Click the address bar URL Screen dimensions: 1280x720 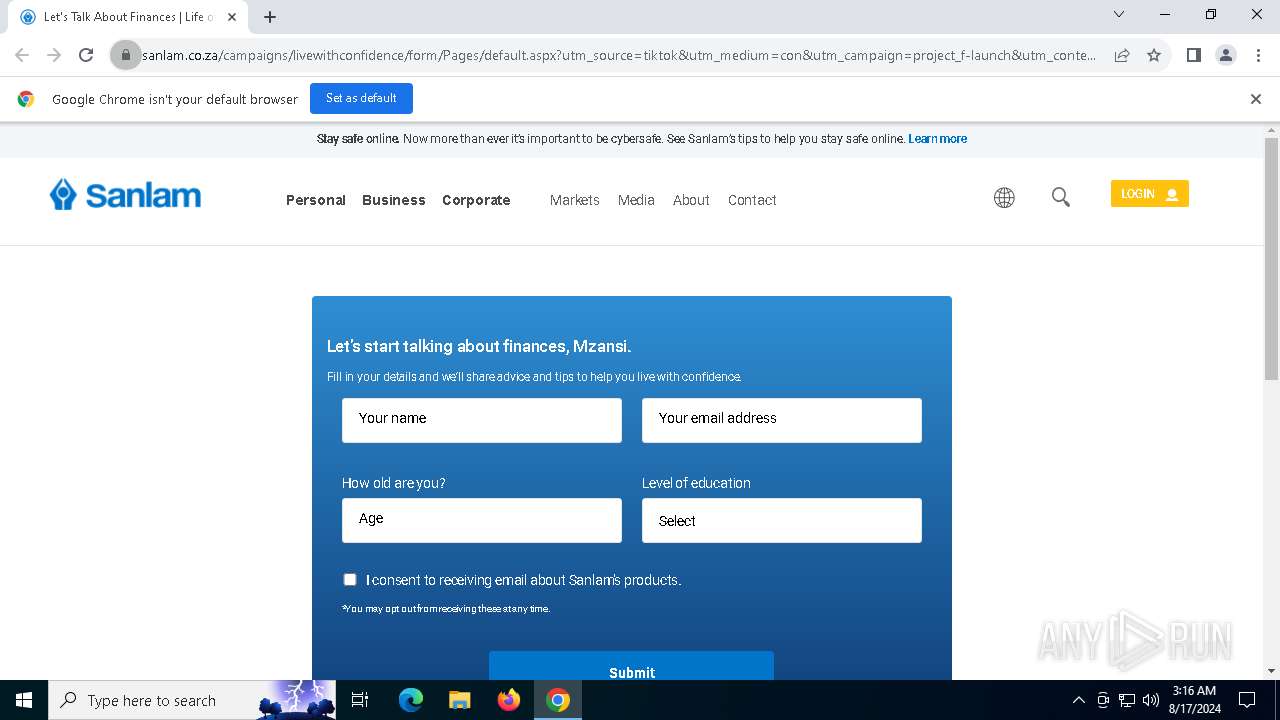(x=620, y=55)
